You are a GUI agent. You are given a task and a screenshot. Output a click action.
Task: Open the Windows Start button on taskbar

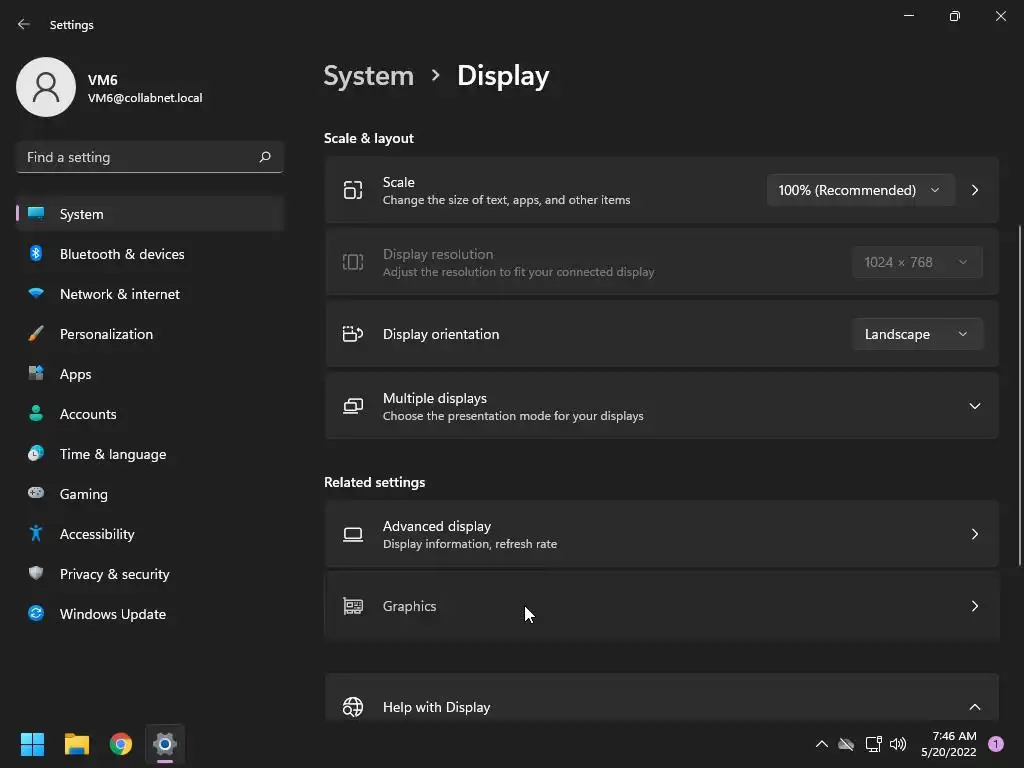coord(32,744)
